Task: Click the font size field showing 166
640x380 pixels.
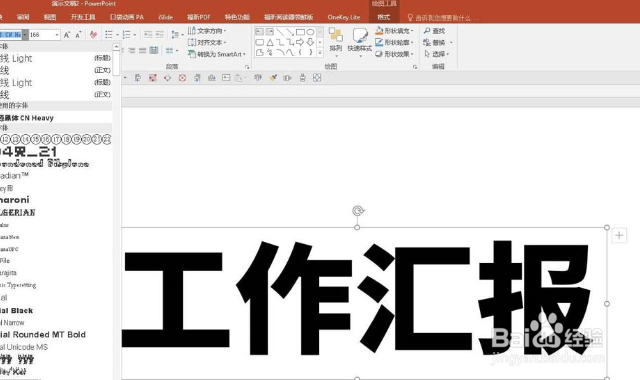Action: [41, 35]
